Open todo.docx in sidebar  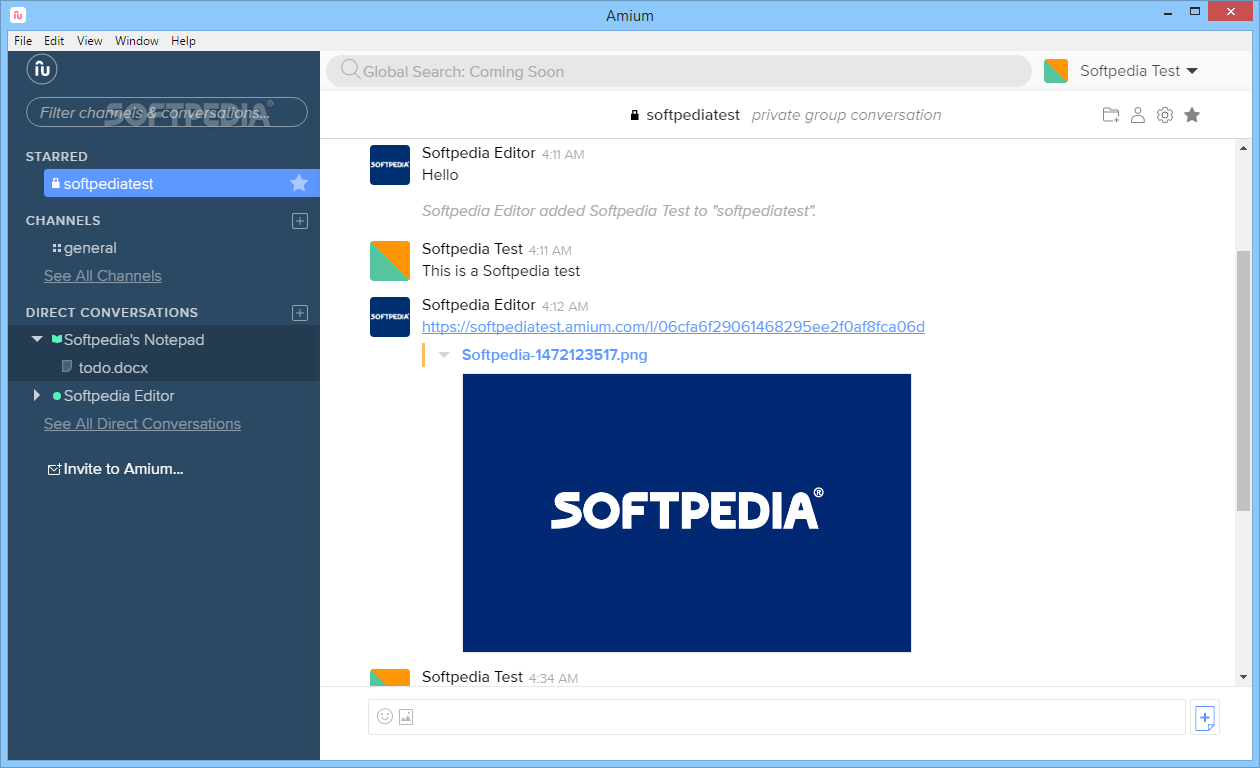pos(113,368)
